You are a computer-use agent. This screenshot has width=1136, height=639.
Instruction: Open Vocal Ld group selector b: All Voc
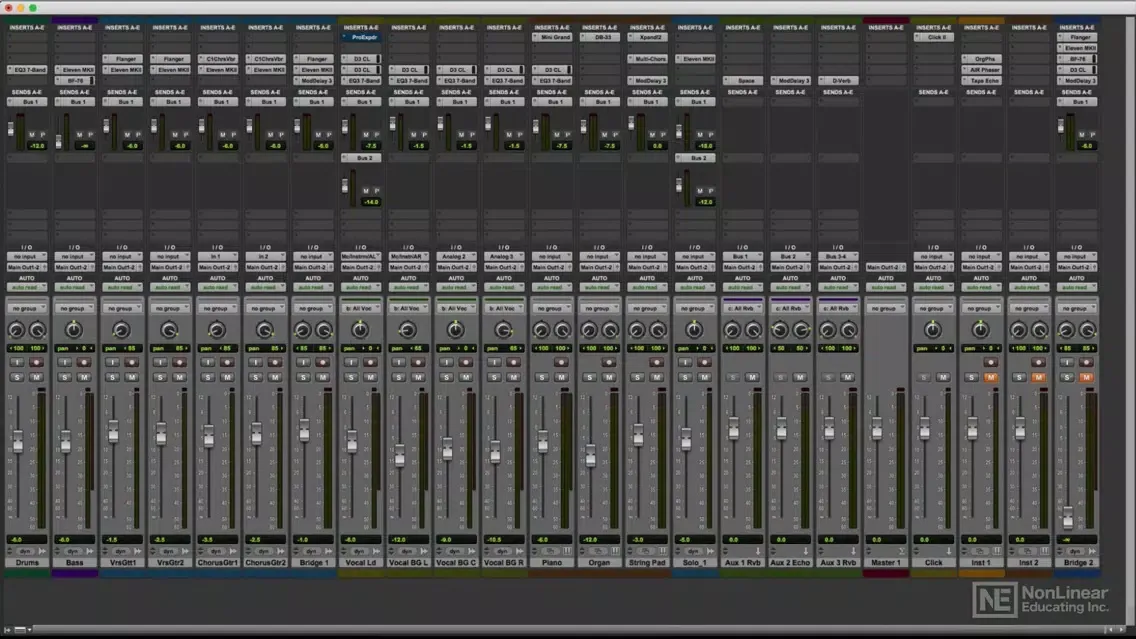[360, 309]
